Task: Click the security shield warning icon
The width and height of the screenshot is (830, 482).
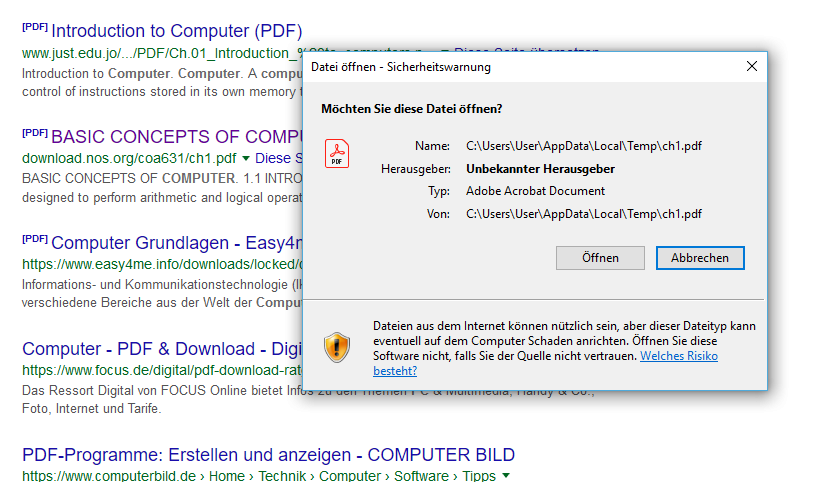Action: (337, 348)
